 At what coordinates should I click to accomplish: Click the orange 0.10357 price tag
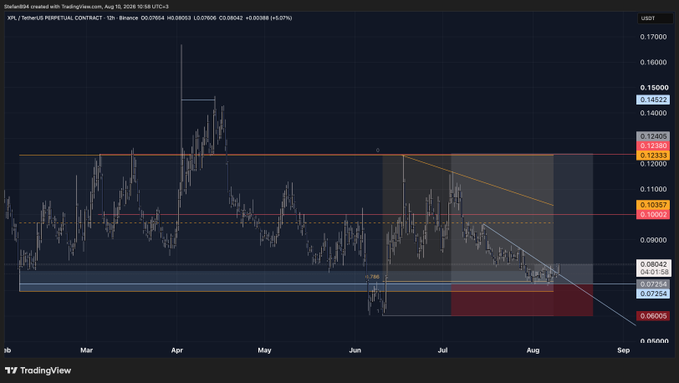pos(653,204)
